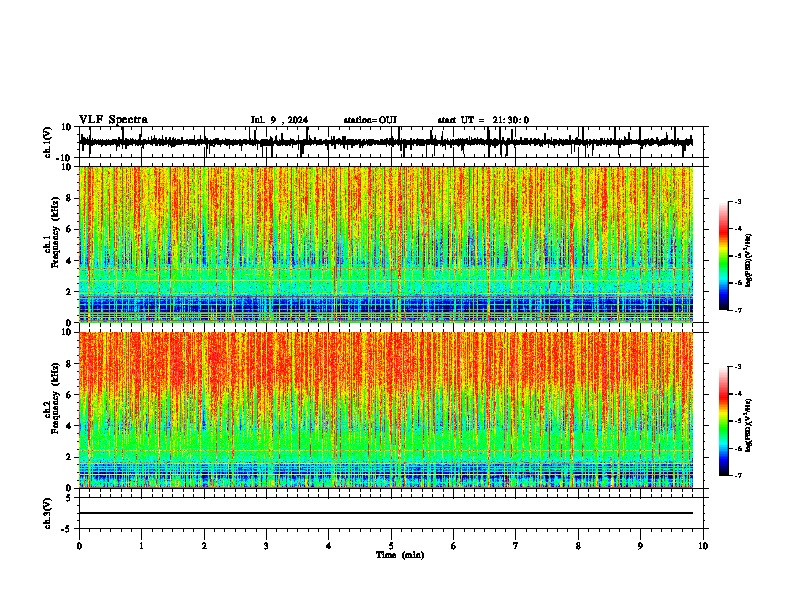Click the "VLF Spectra" plot title
The height and width of the screenshot is (612, 792).
pyautogui.click(x=113, y=120)
